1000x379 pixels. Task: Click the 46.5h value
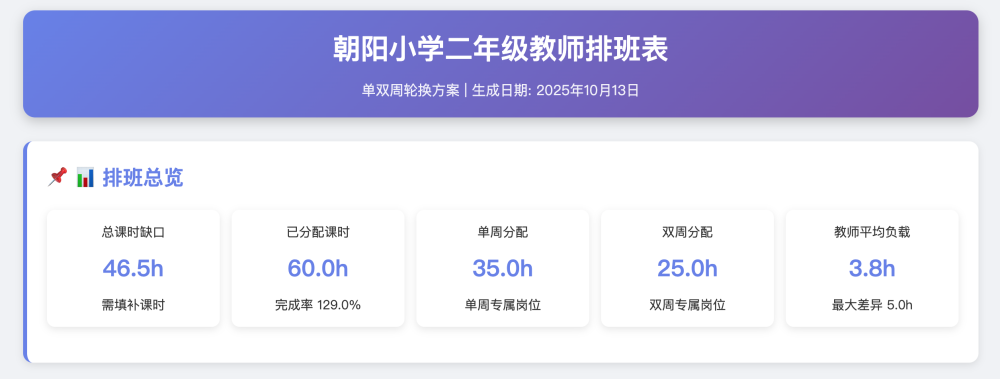click(133, 268)
